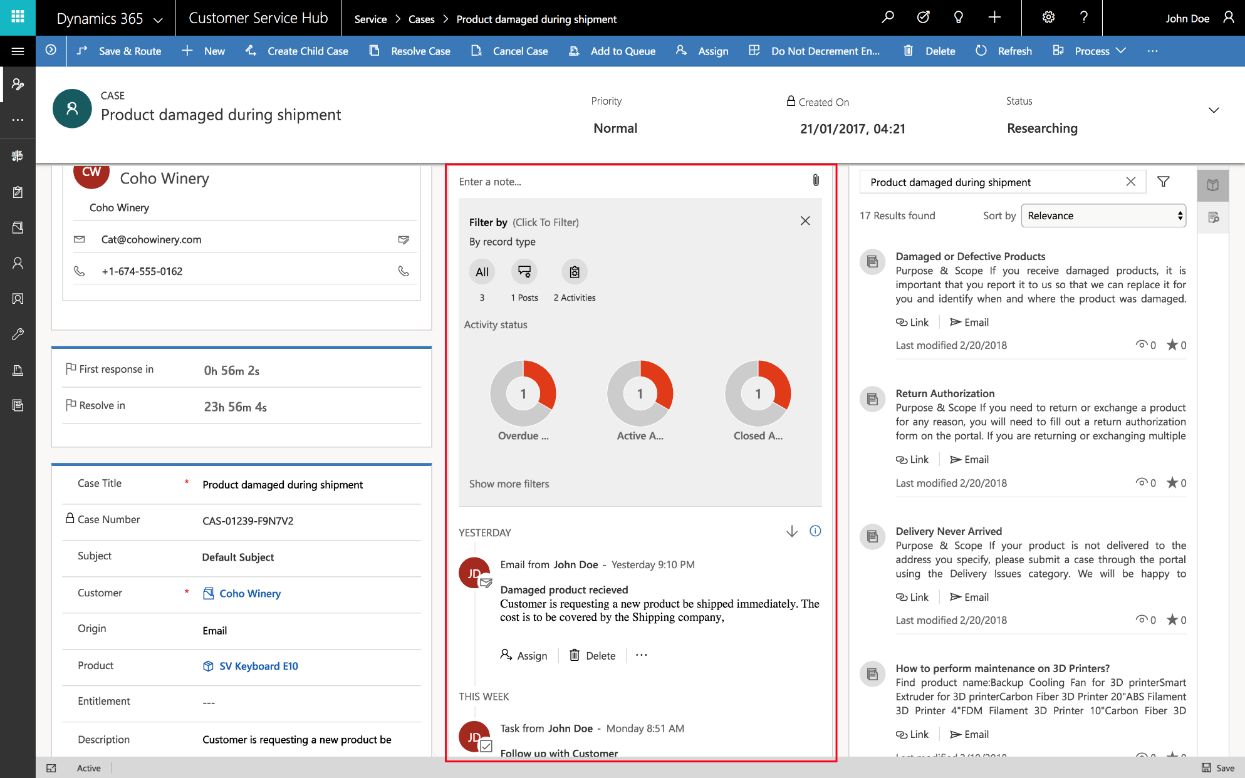The image size is (1245, 778).
Task: Expand the Dynamics 365 app switcher chevron
Action: pyautogui.click(x=158, y=19)
